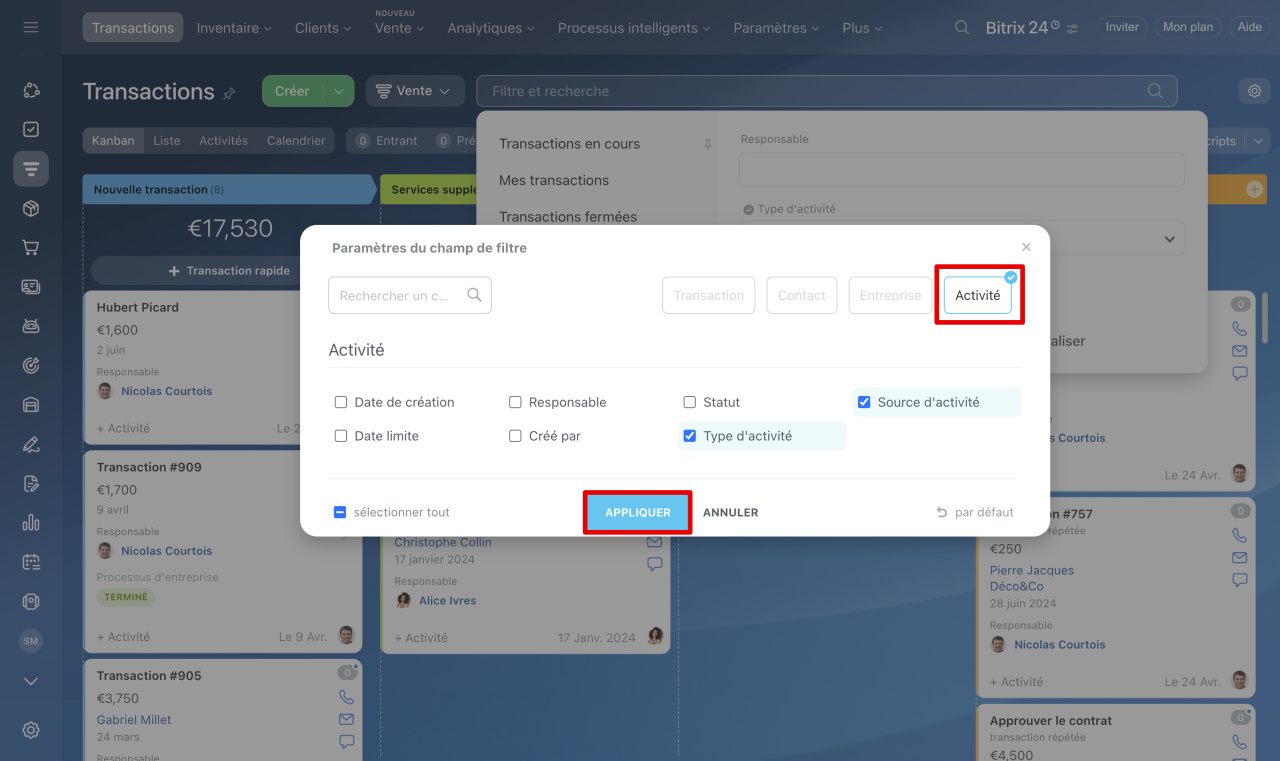The image size is (1280, 761).
Task: Select the Contact filter category tab
Action: pos(802,295)
